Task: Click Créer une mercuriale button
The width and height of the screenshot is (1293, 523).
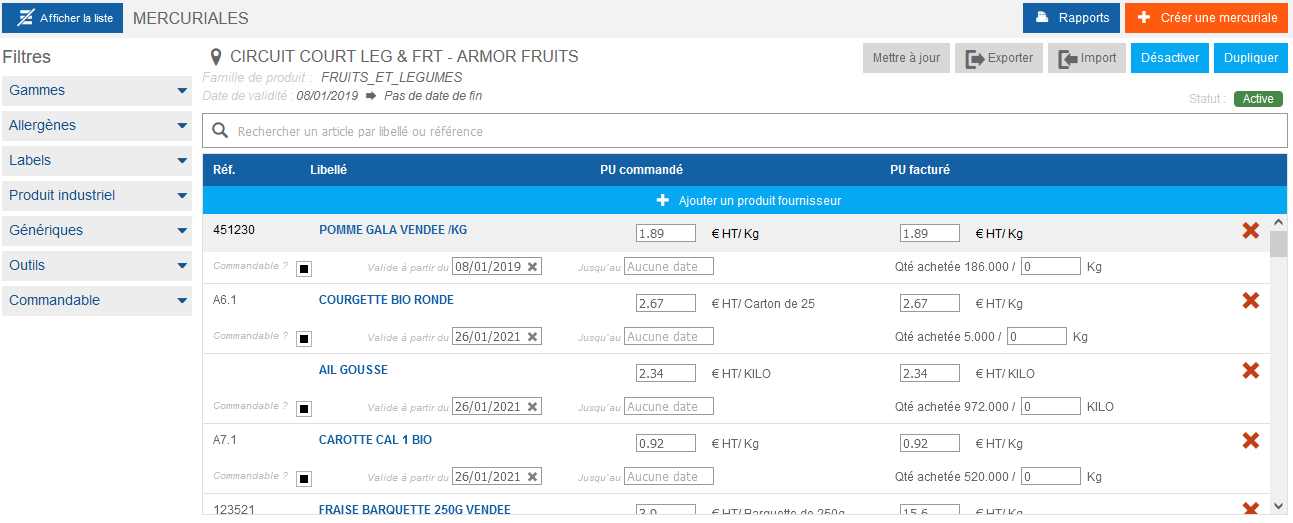Action: pos(1206,18)
